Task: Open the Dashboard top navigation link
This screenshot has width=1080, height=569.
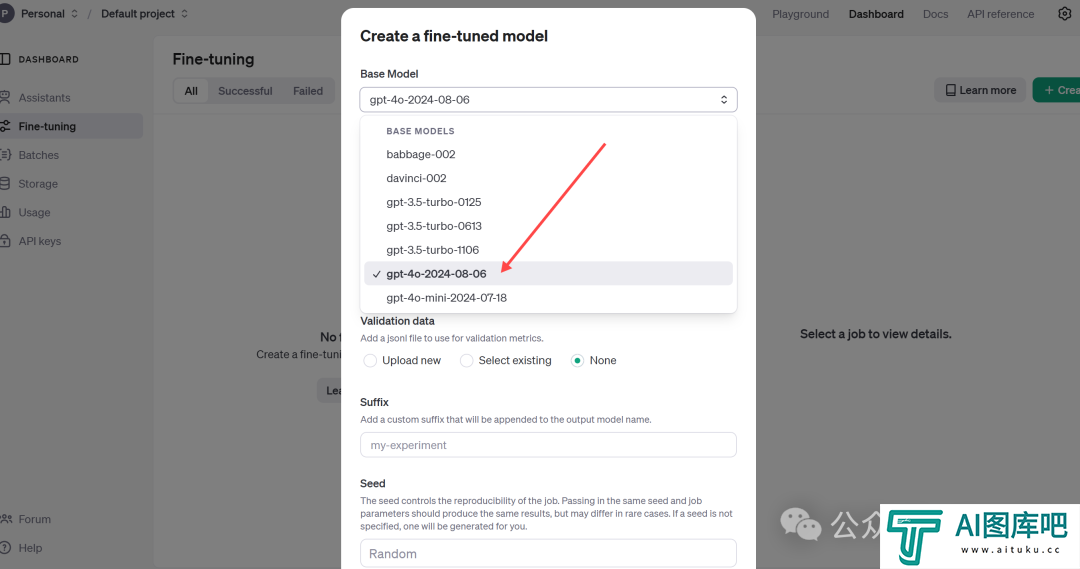Action: click(x=876, y=14)
